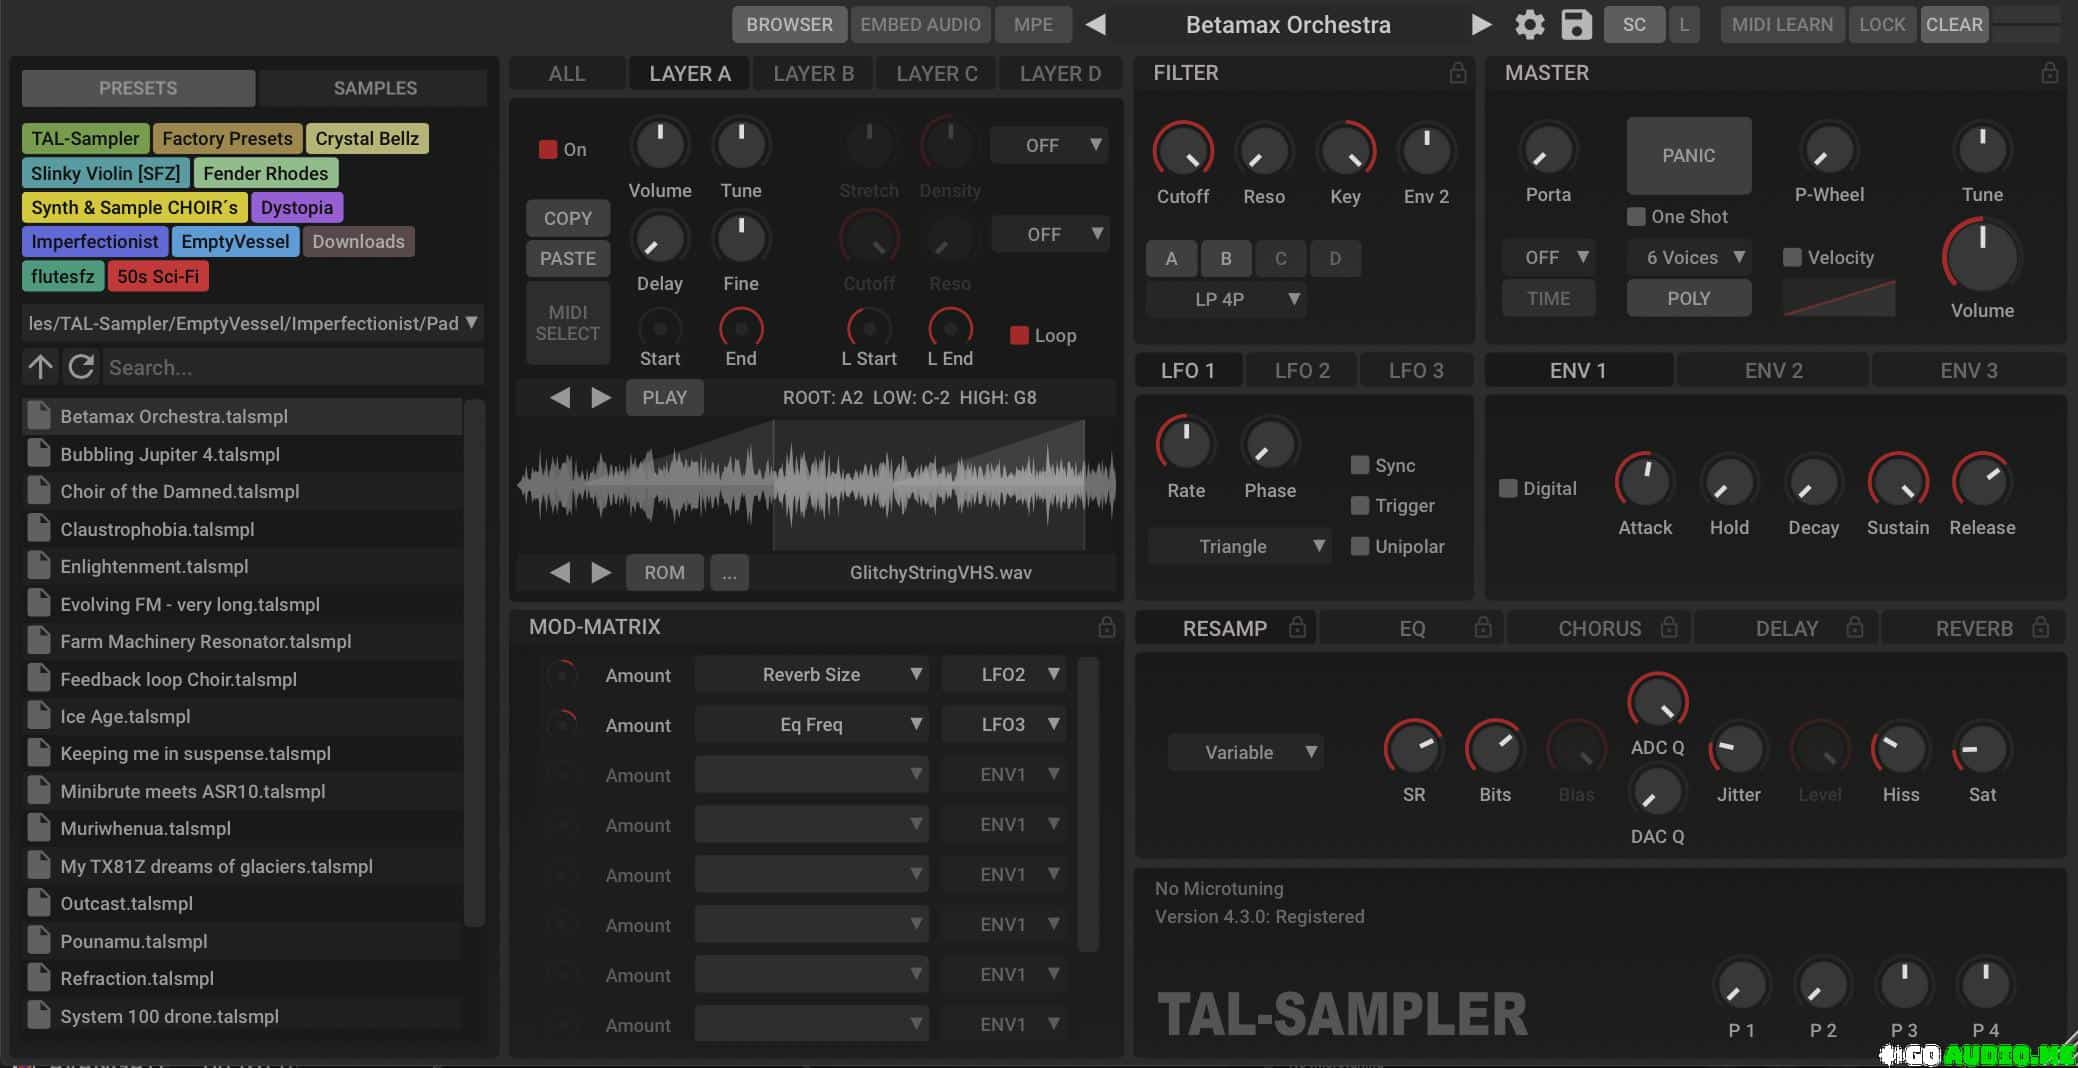
Task: Navigate up one folder in browser
Action: [x=40, y=367]
